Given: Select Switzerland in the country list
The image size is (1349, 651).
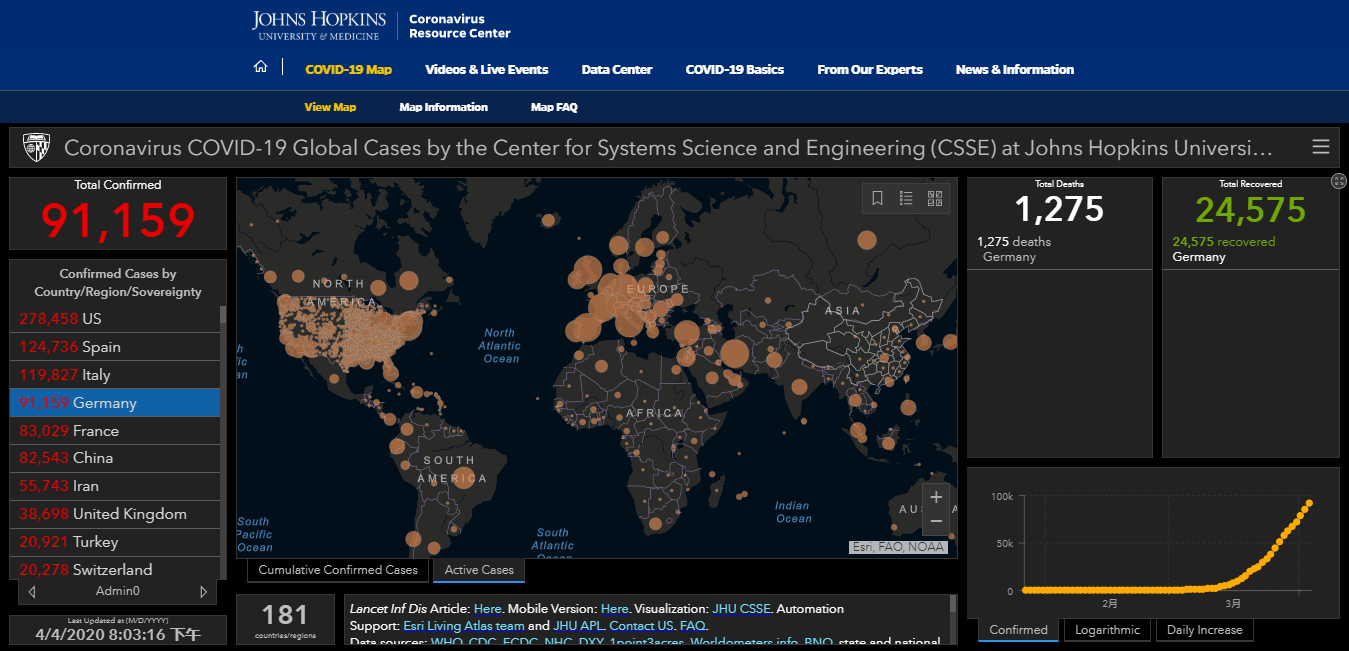Looking at the screenshot, I should (115, 569).
